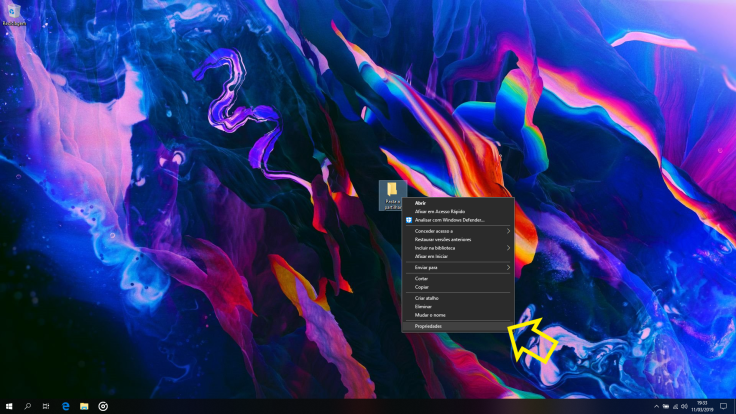Image resolution: width=736 pixels, height=414 pixels.
Task: Select "Analisar com Windows Defender..." entry
Action: (449, 219)
